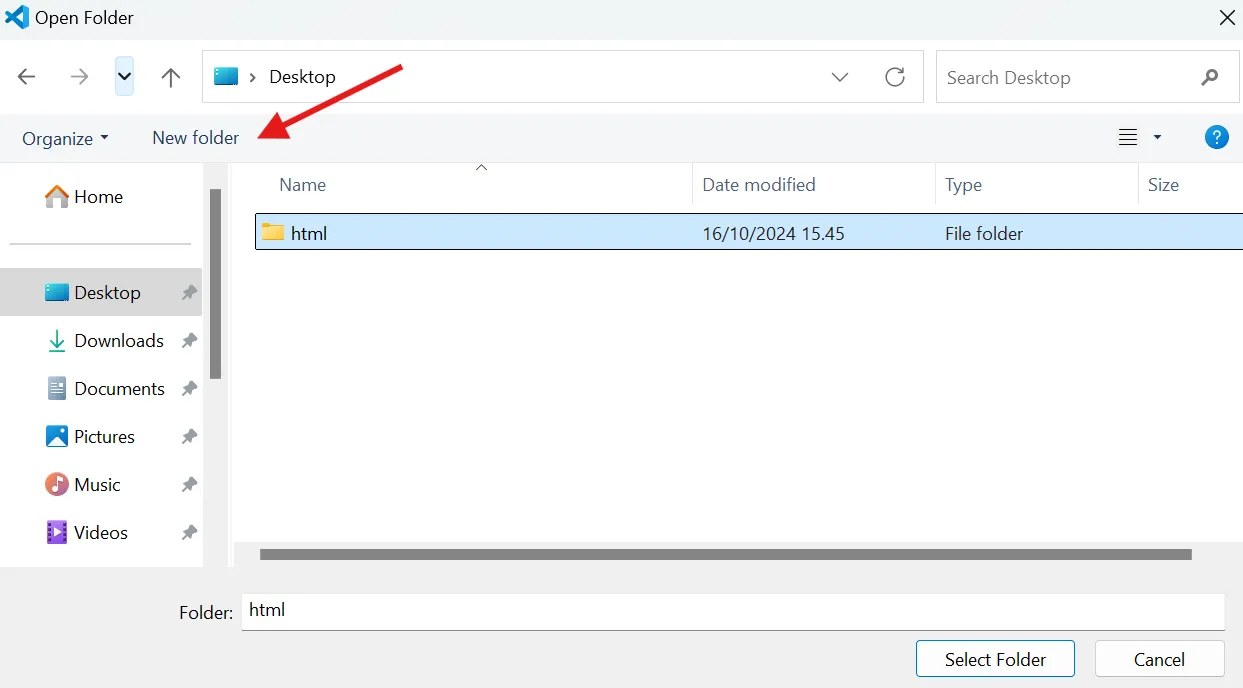Click the Help question mark icon
This screenshot has height=688, width=1243.
(x=1216, y=138)
